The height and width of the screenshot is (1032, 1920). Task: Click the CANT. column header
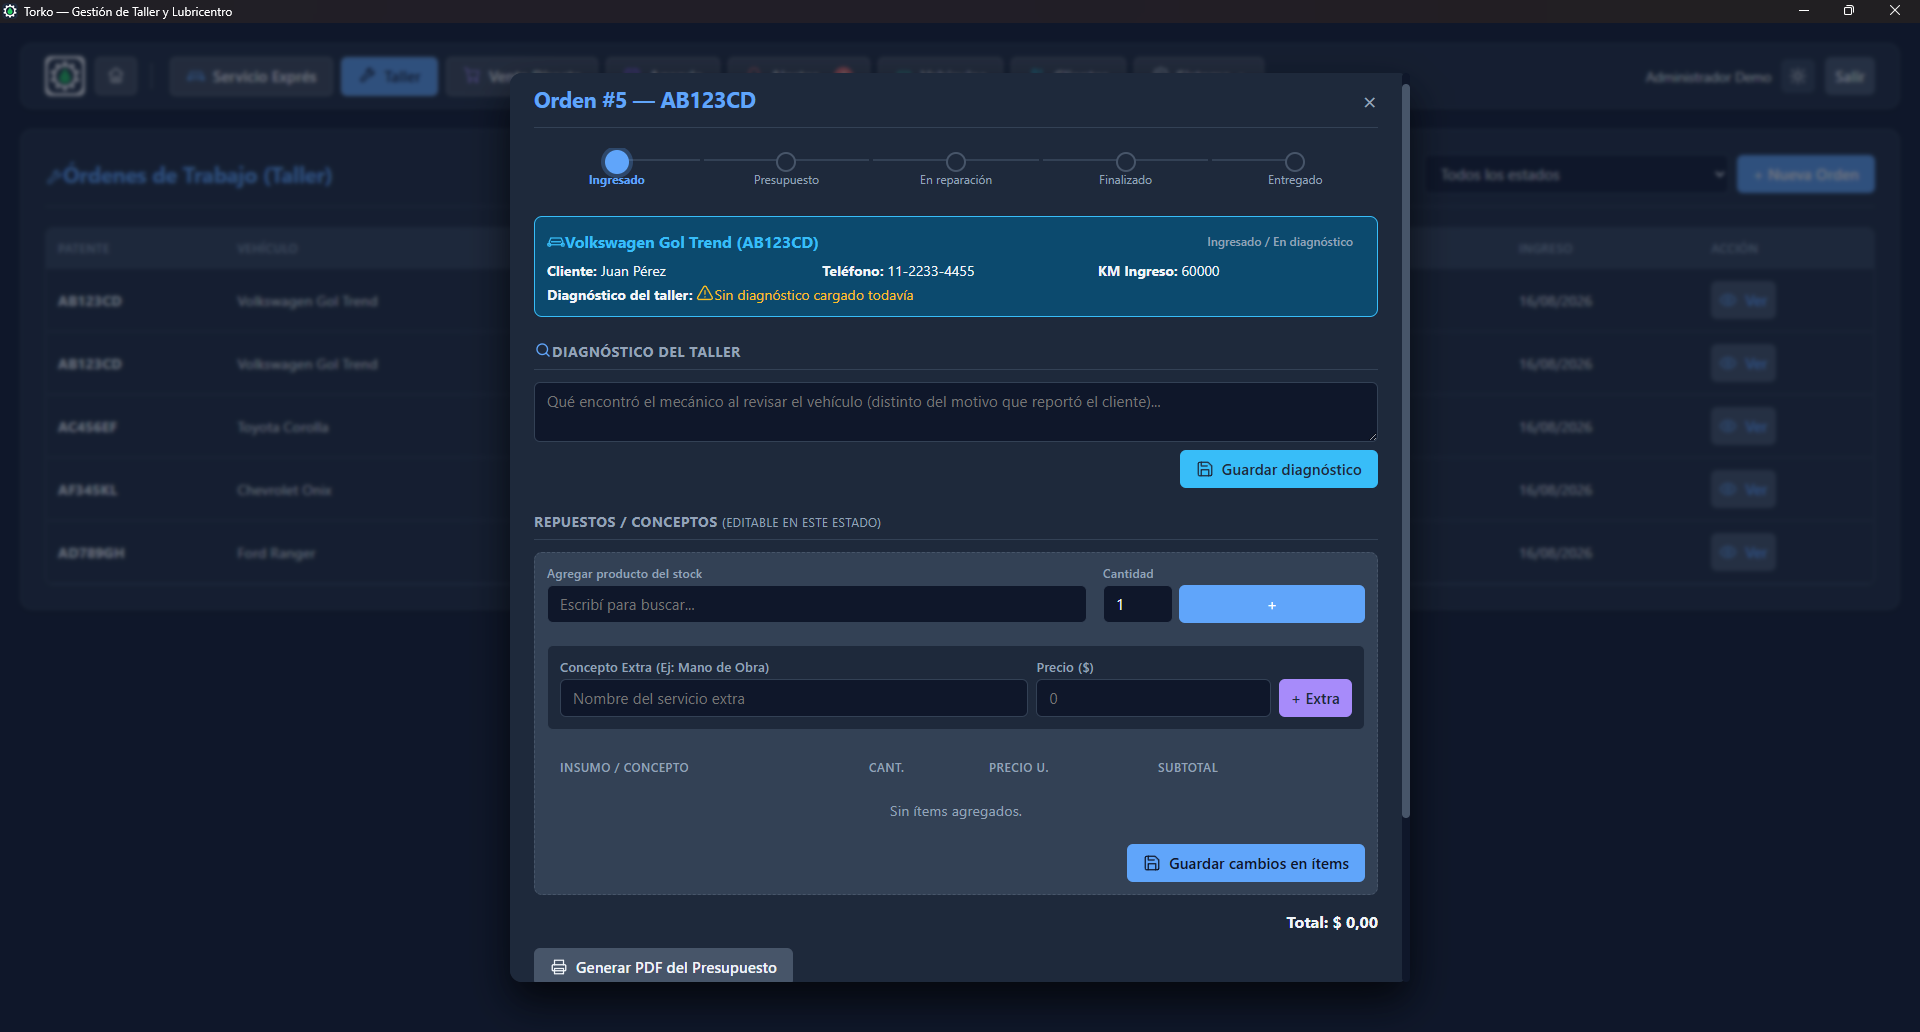pos(886,768)
